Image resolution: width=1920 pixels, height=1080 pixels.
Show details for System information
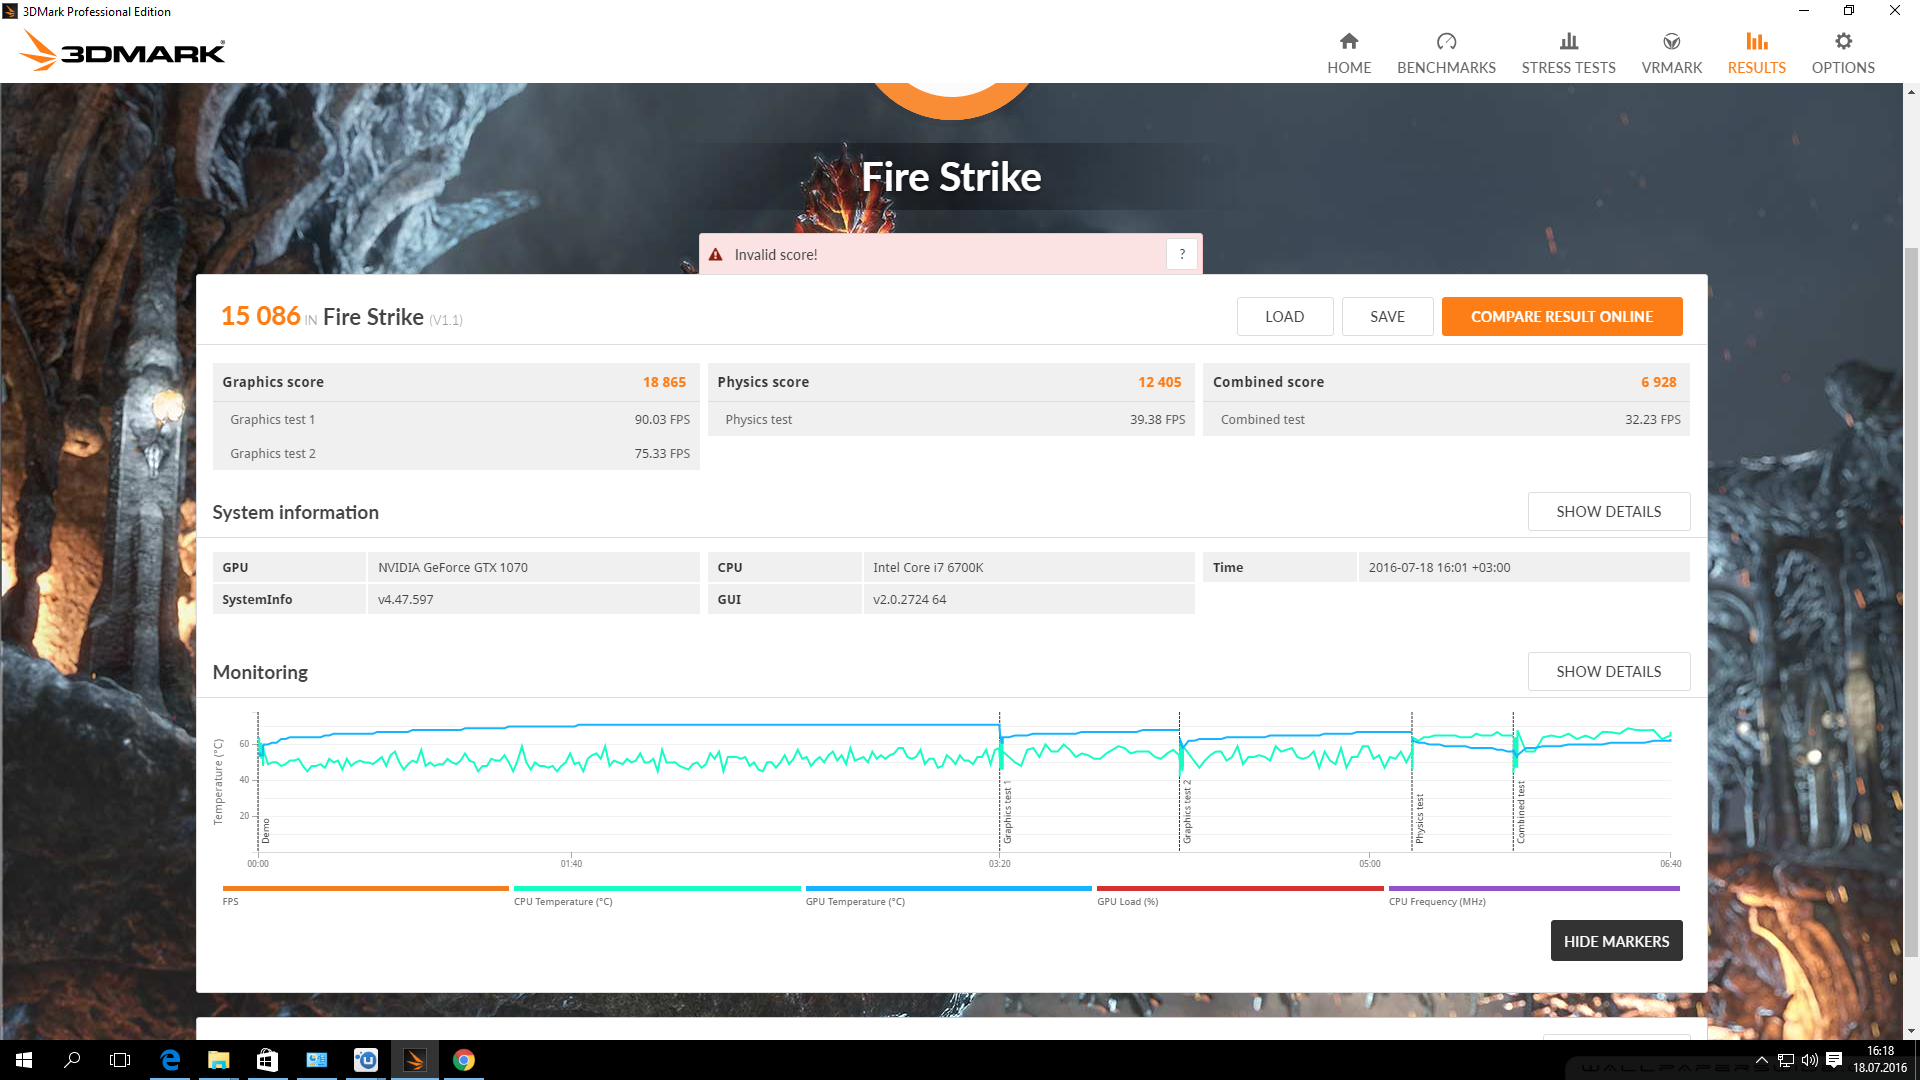1608,511
